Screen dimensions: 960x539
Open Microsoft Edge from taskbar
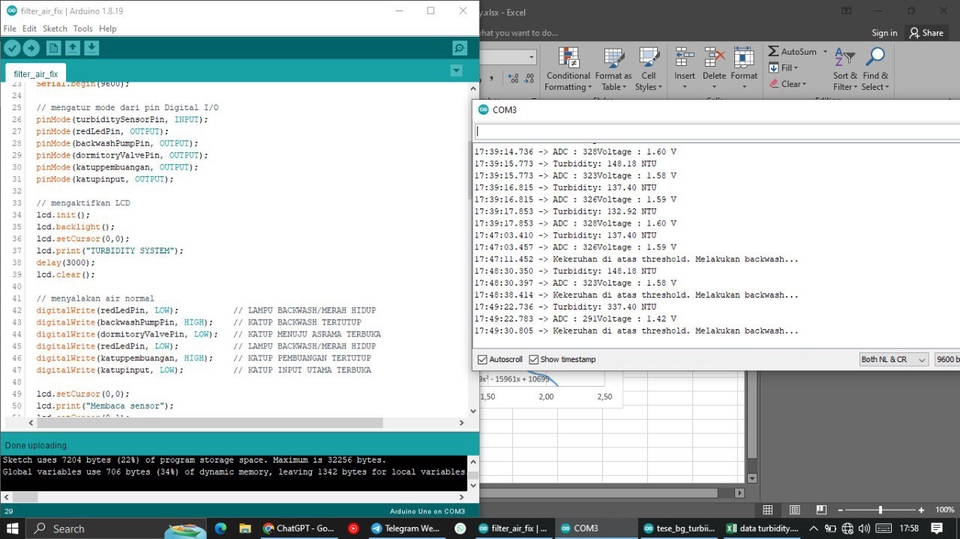point(221,528)
